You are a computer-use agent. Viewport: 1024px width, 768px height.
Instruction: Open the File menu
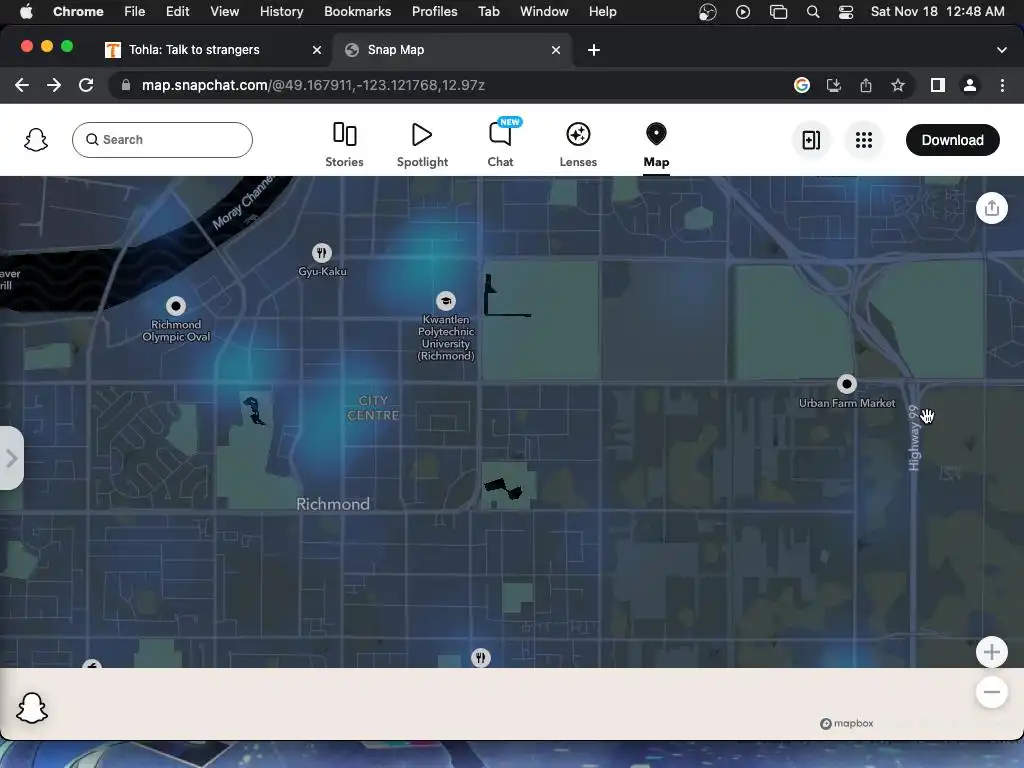click(135, 11)
